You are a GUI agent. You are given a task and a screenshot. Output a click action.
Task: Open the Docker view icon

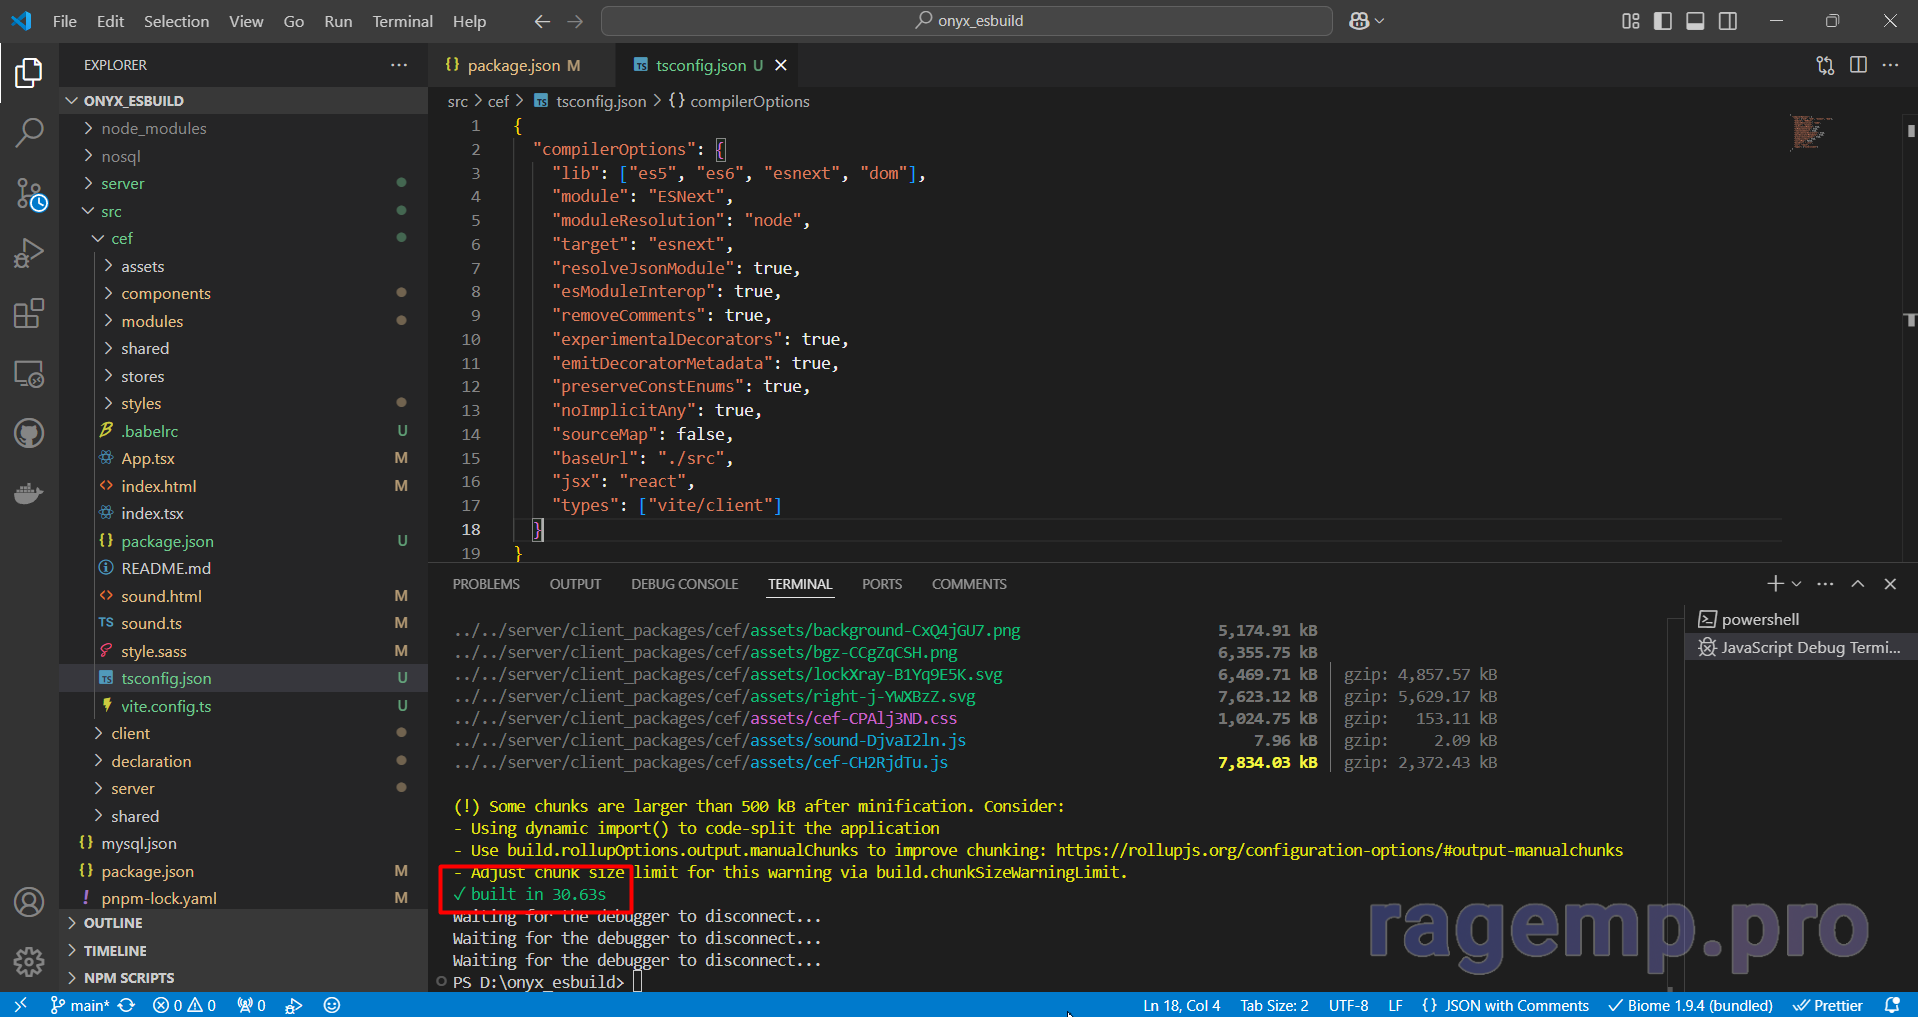coord(29,493)
